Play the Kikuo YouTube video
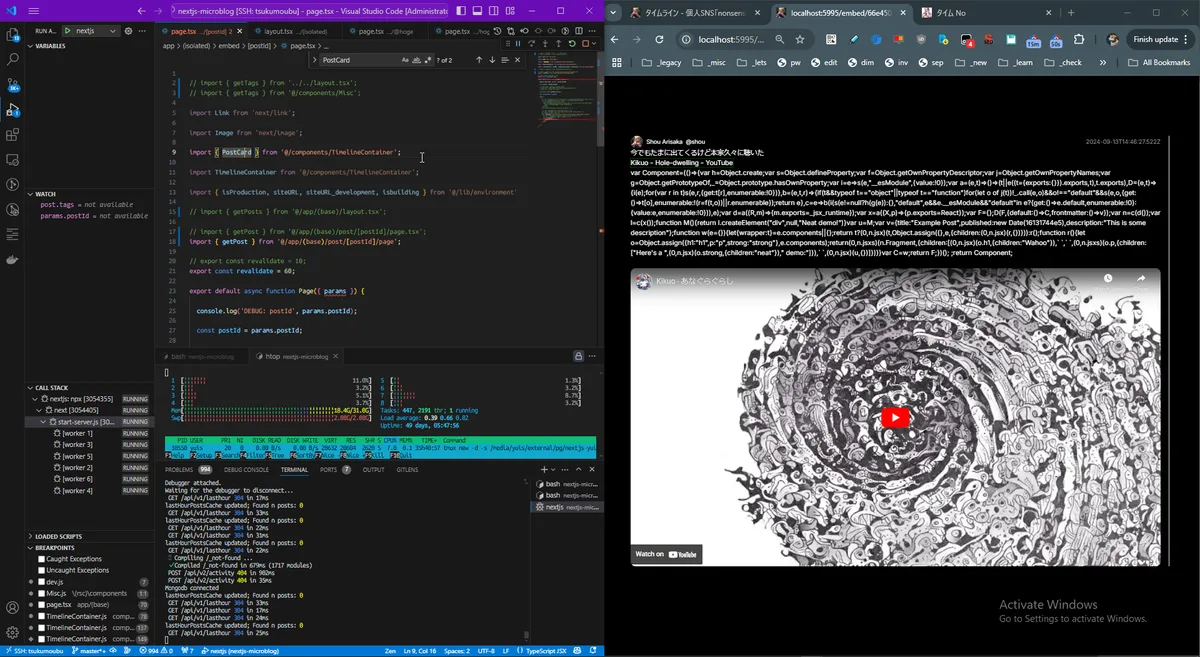This screenshot has height=657, width=1200. [x=895, y=418]
